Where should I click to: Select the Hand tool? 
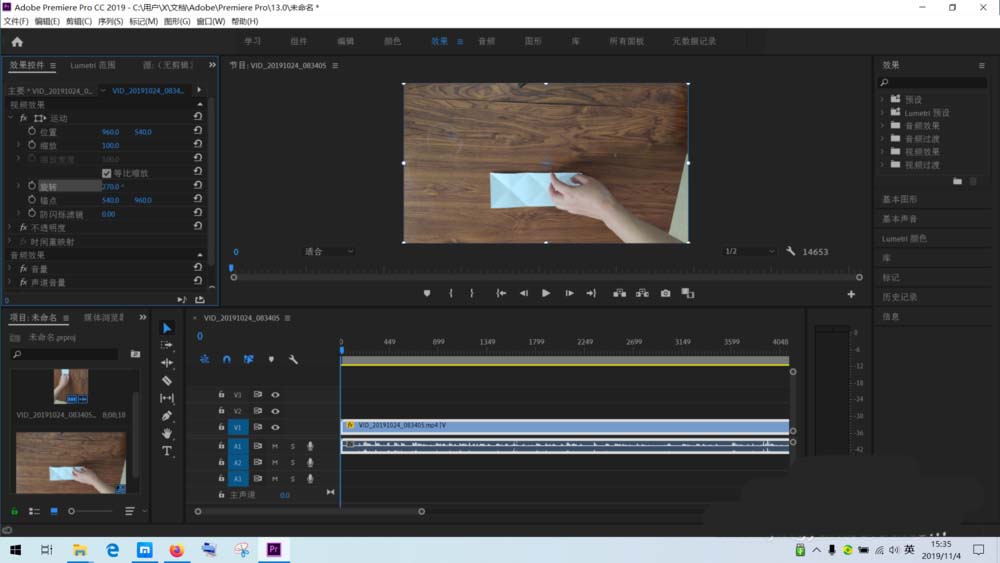167,433
